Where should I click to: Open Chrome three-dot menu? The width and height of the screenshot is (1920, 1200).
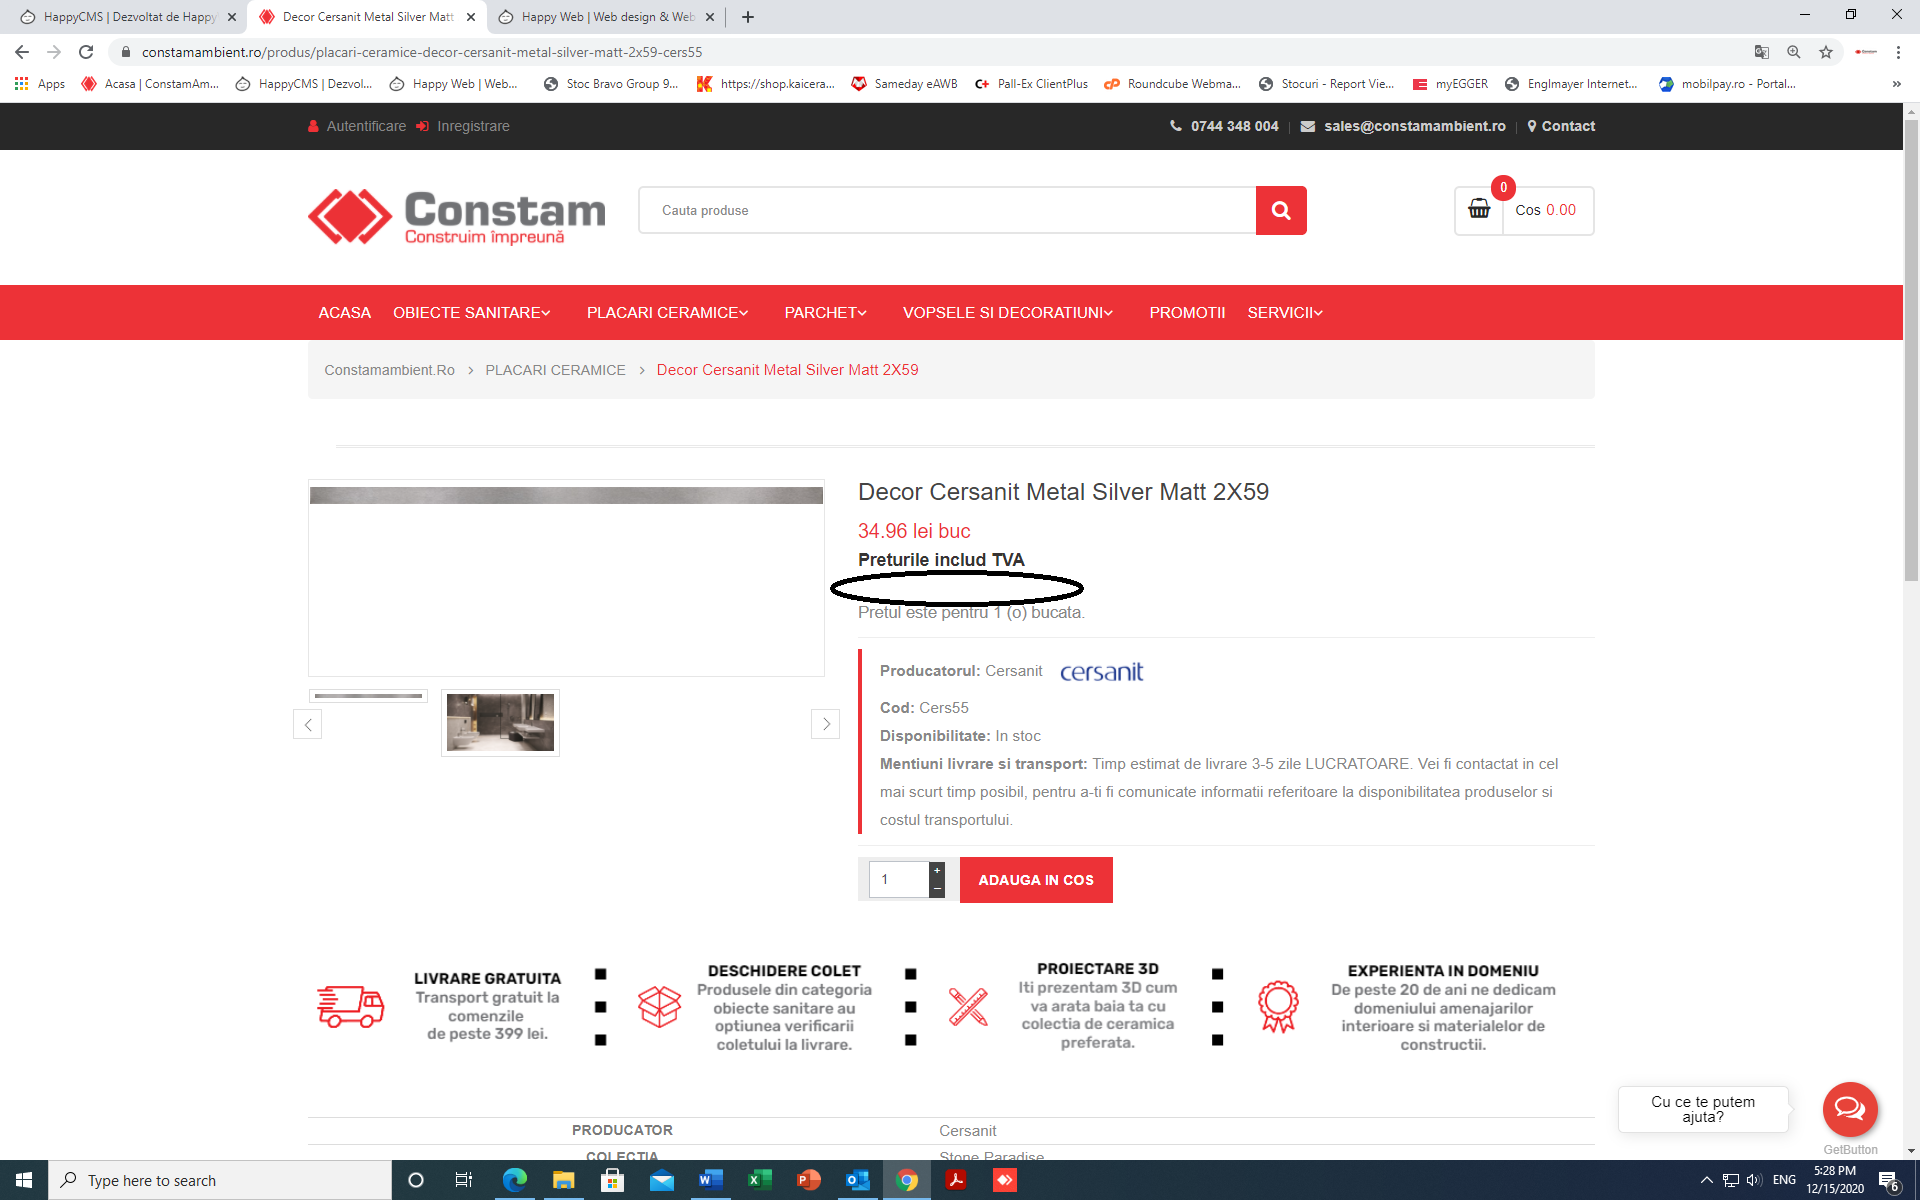(1898, 52)
